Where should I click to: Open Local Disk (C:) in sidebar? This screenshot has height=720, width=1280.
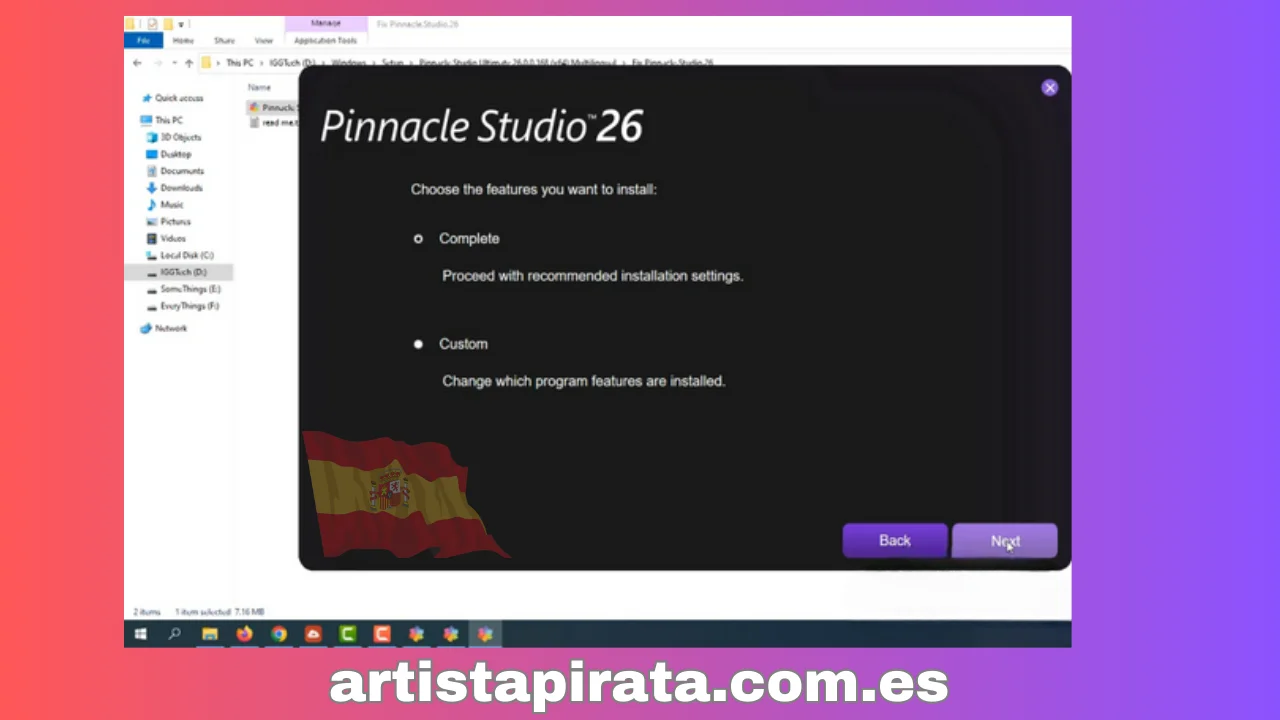click(x=186, y=255)
